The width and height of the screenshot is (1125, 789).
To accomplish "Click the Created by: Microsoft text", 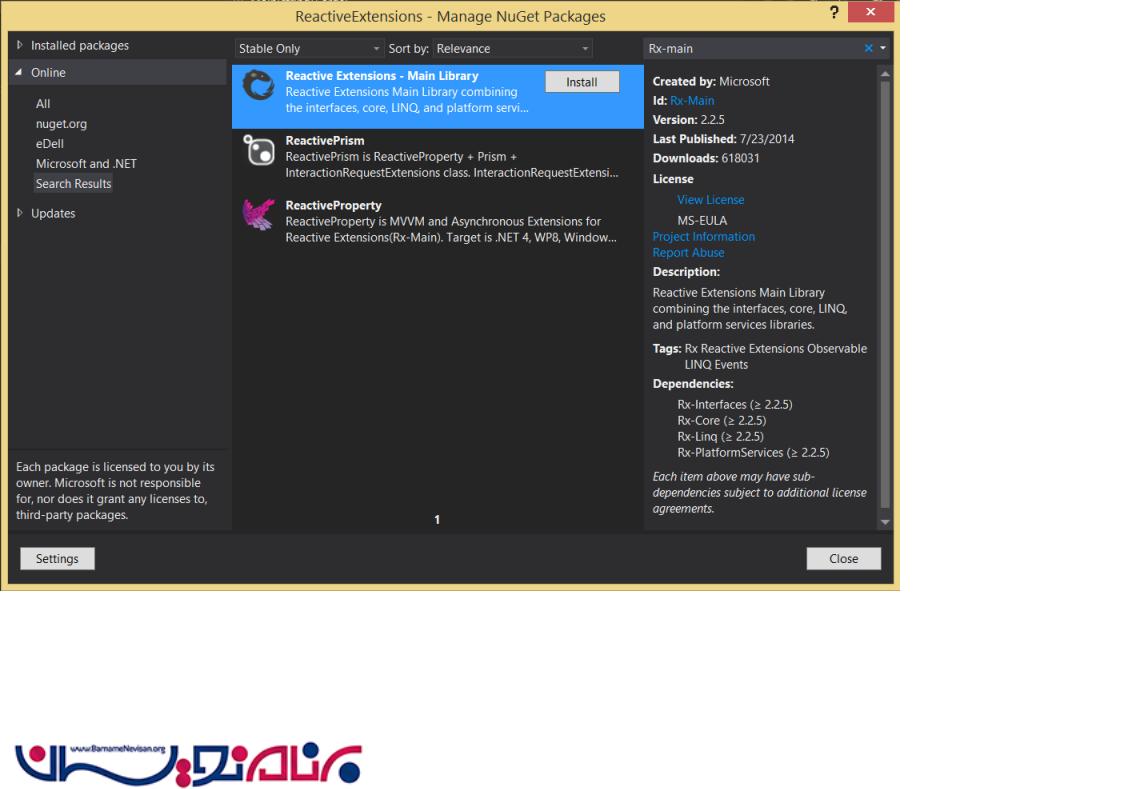I will 711,81.
